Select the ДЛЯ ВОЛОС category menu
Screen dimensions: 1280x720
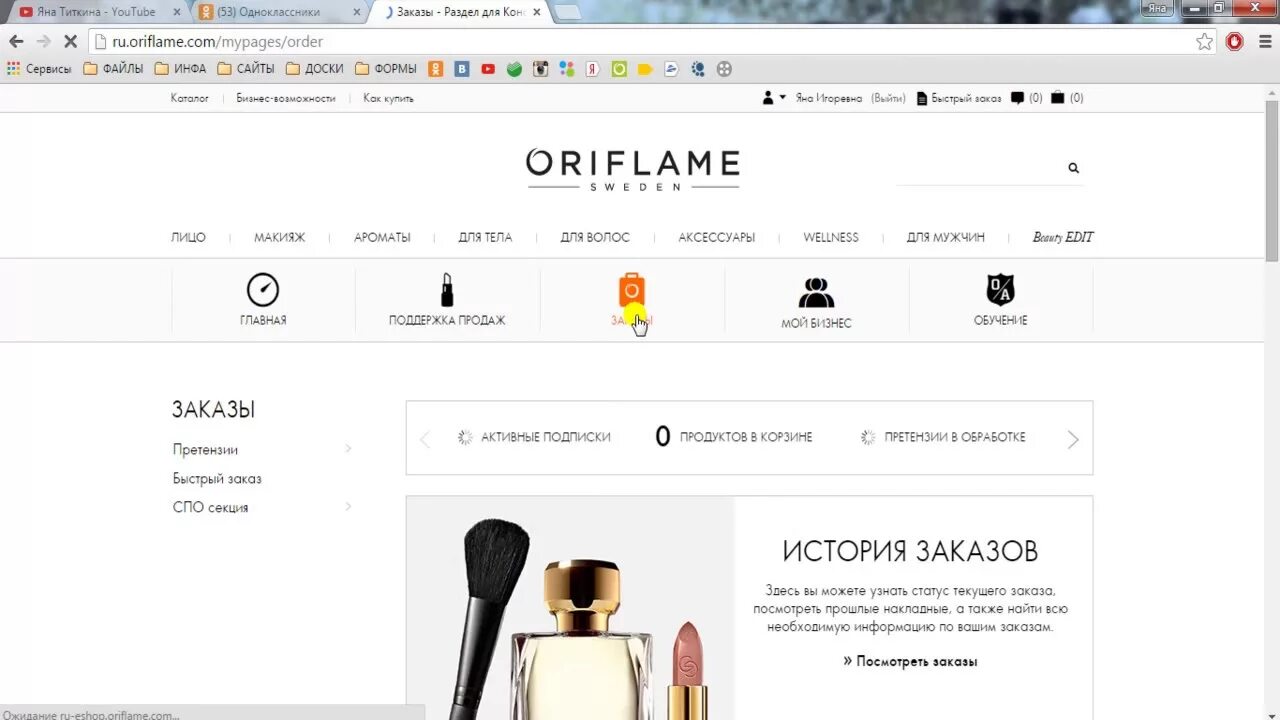click(595, 238)
